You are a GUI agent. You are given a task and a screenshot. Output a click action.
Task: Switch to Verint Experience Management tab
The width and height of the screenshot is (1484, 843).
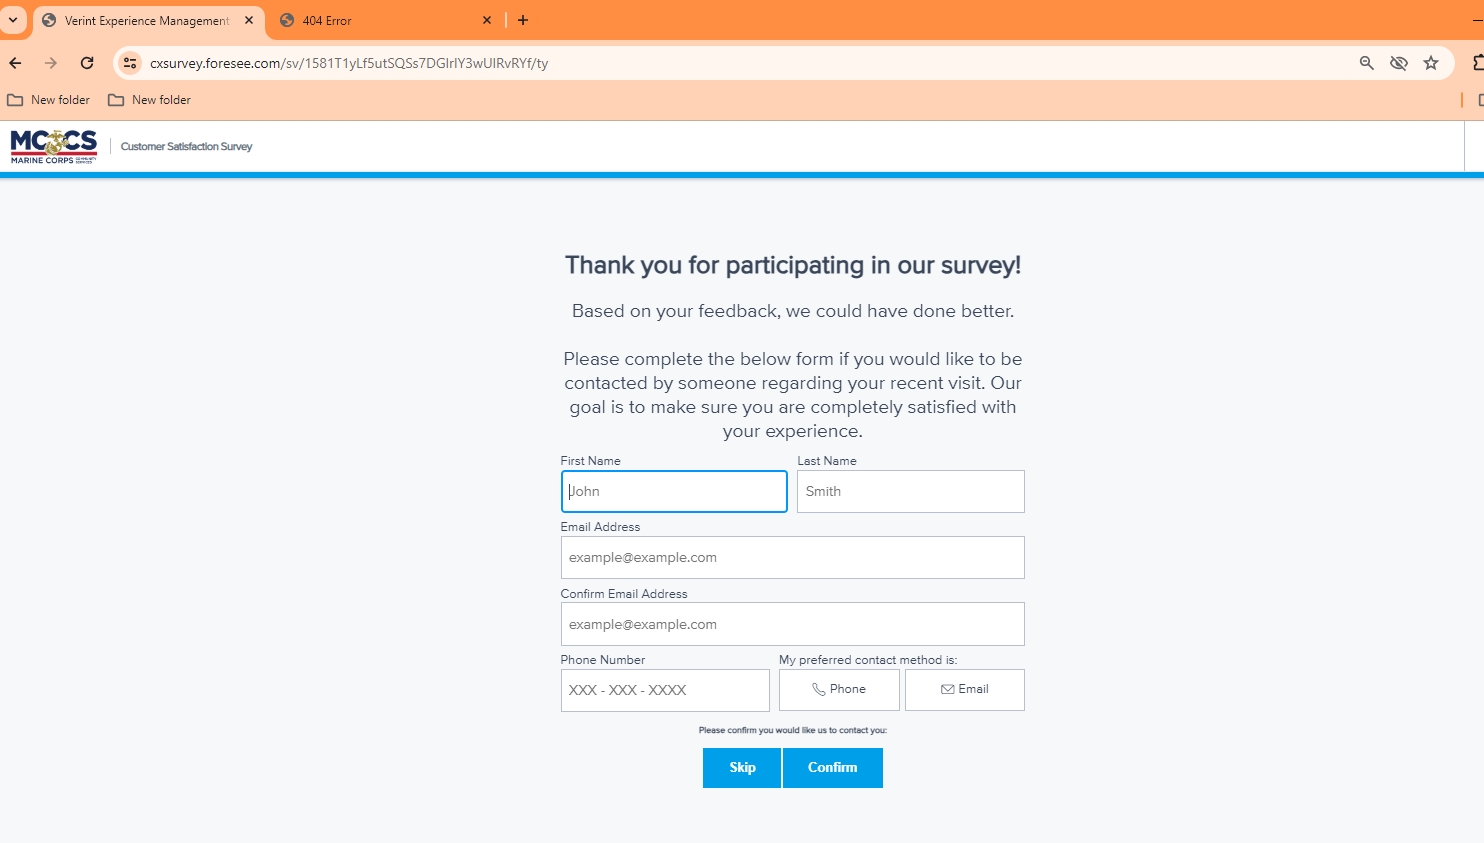(x=146, y=20)
